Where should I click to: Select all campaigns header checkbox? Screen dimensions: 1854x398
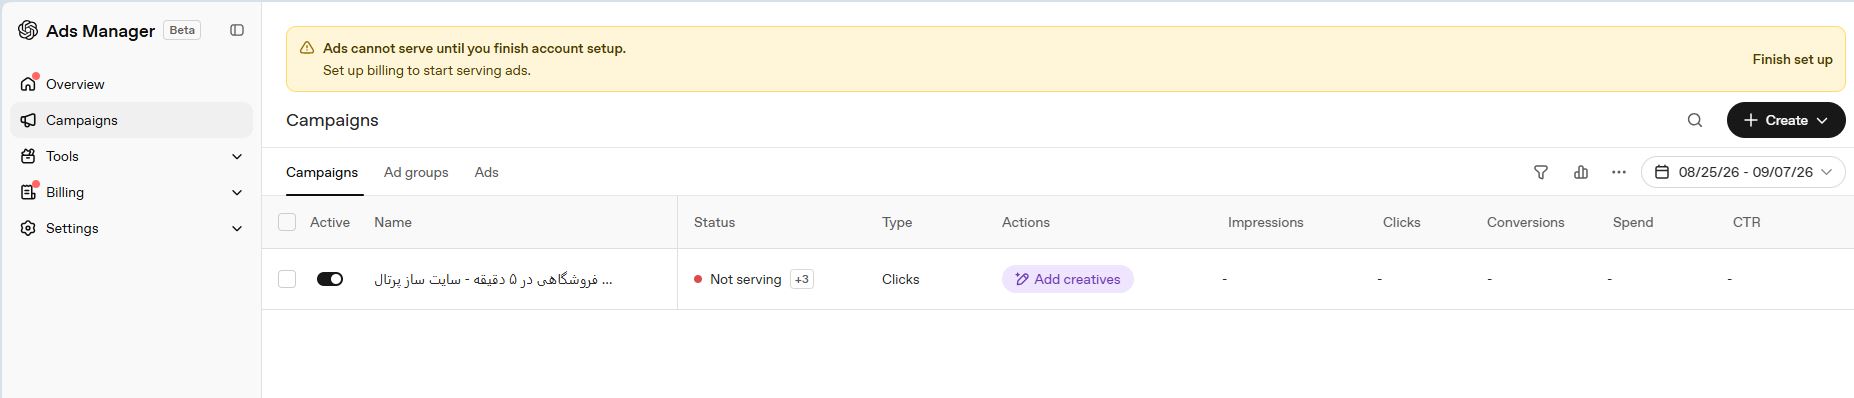pyautogui.click(x=287, y=222)
